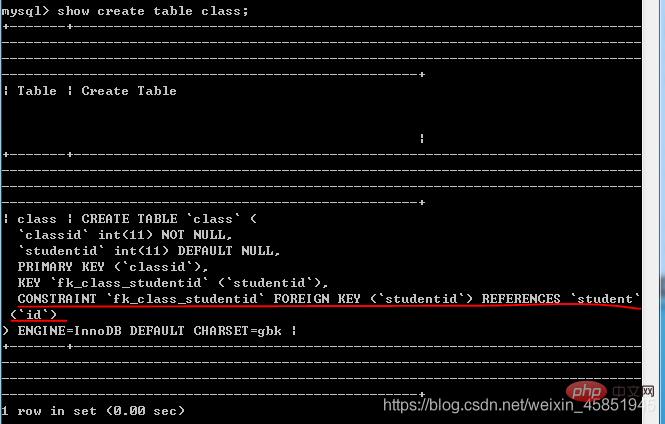The height and width of the screenshot is (424, 665).
Task: Click the word CONSTRAINT in the output
Action: click(57, 299)
